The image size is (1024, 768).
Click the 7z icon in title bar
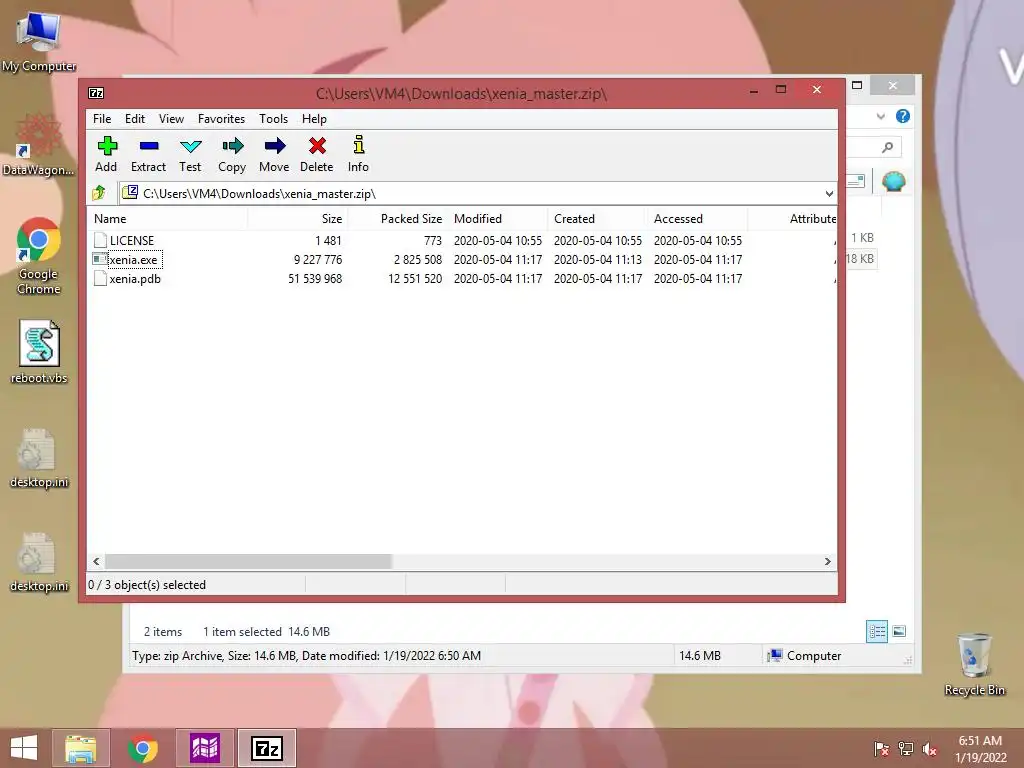(96, 93)
